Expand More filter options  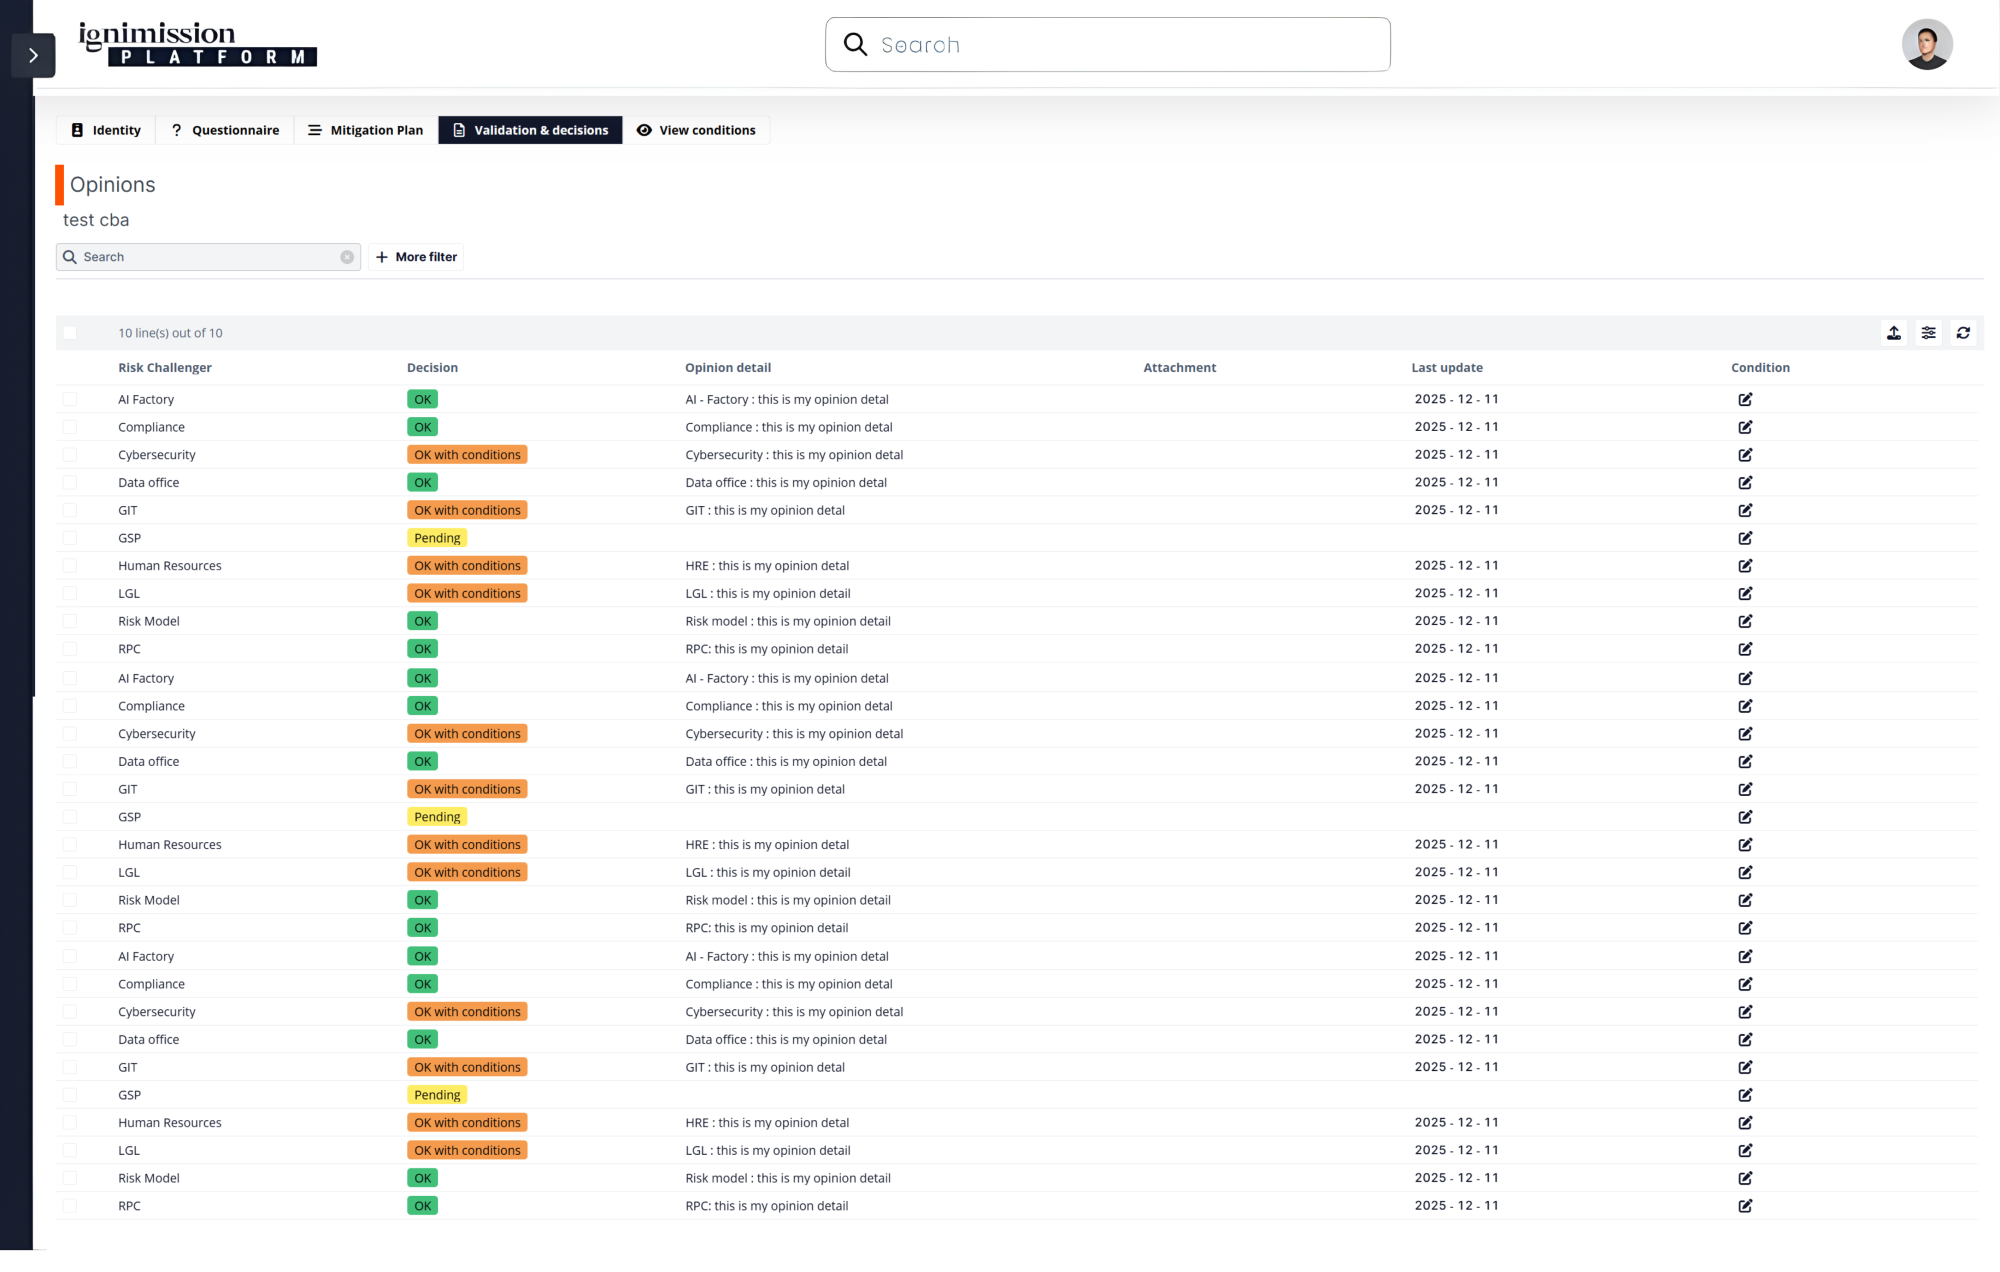point(416,257)
